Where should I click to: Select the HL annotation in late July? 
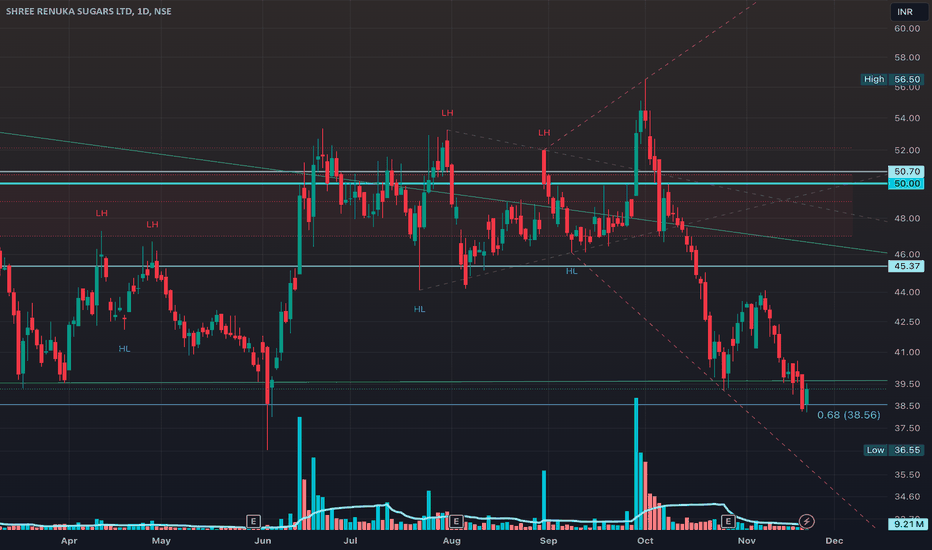point(419,309)
